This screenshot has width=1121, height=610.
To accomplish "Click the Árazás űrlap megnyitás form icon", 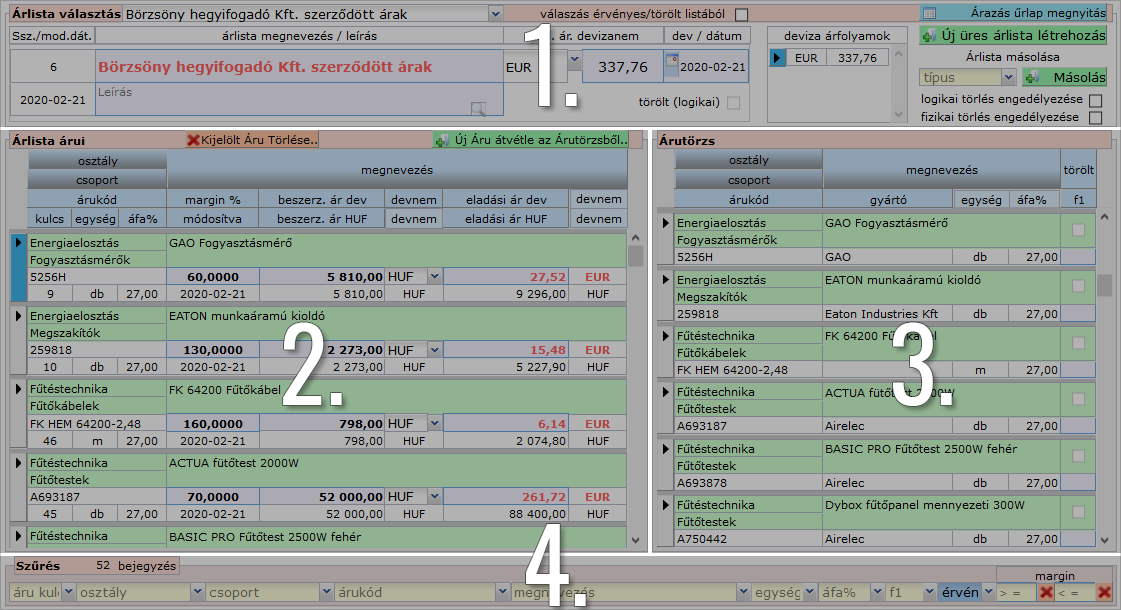I will 929,13.
